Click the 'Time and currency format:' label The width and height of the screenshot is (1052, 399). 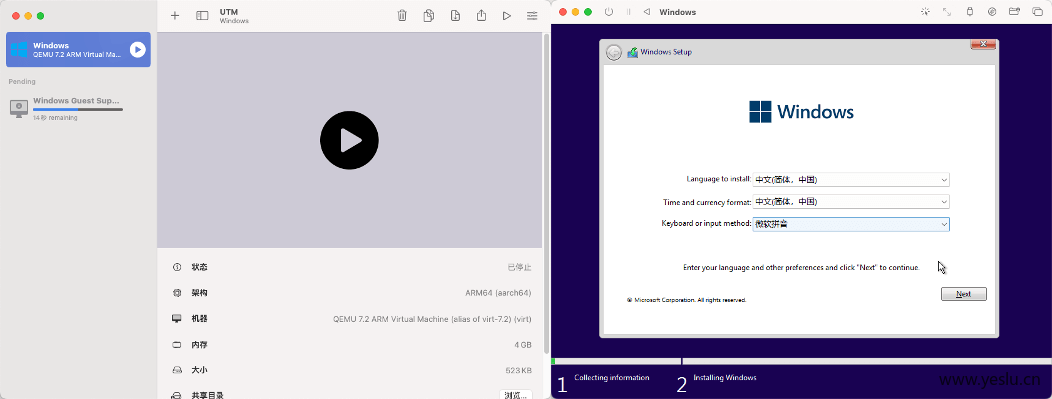pos(707,201)
